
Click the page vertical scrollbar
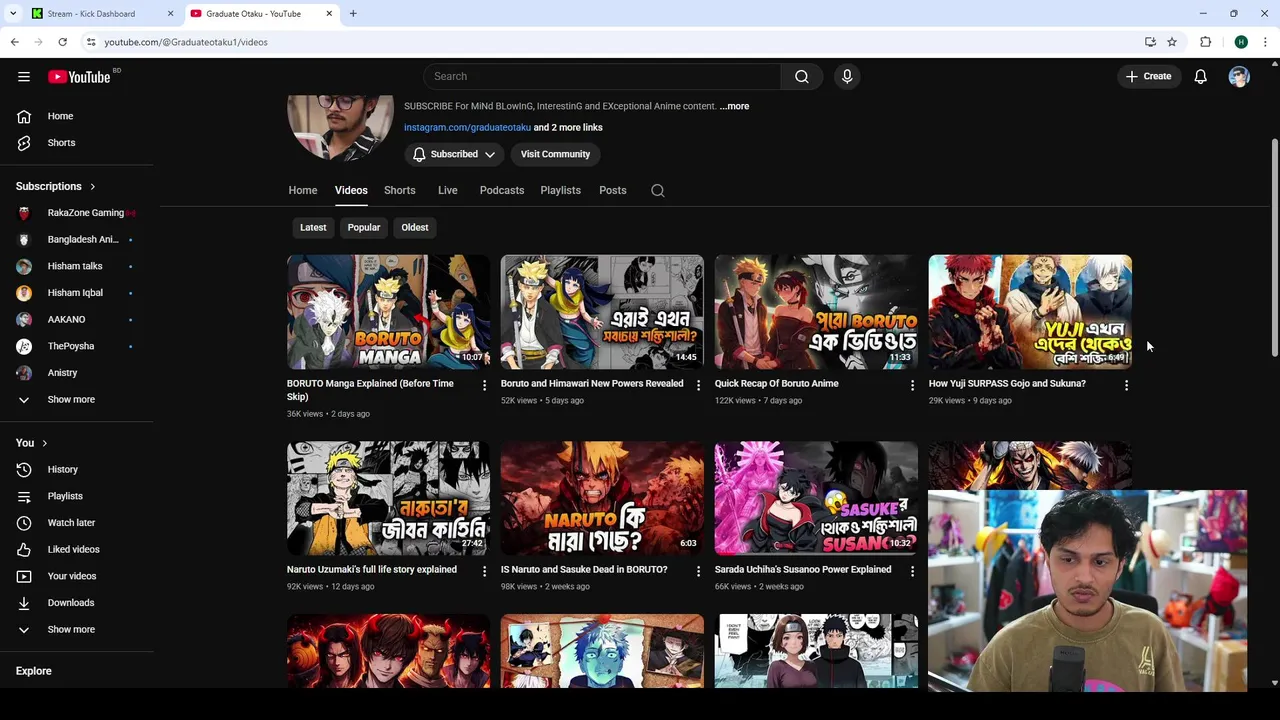coord(1274,248)
